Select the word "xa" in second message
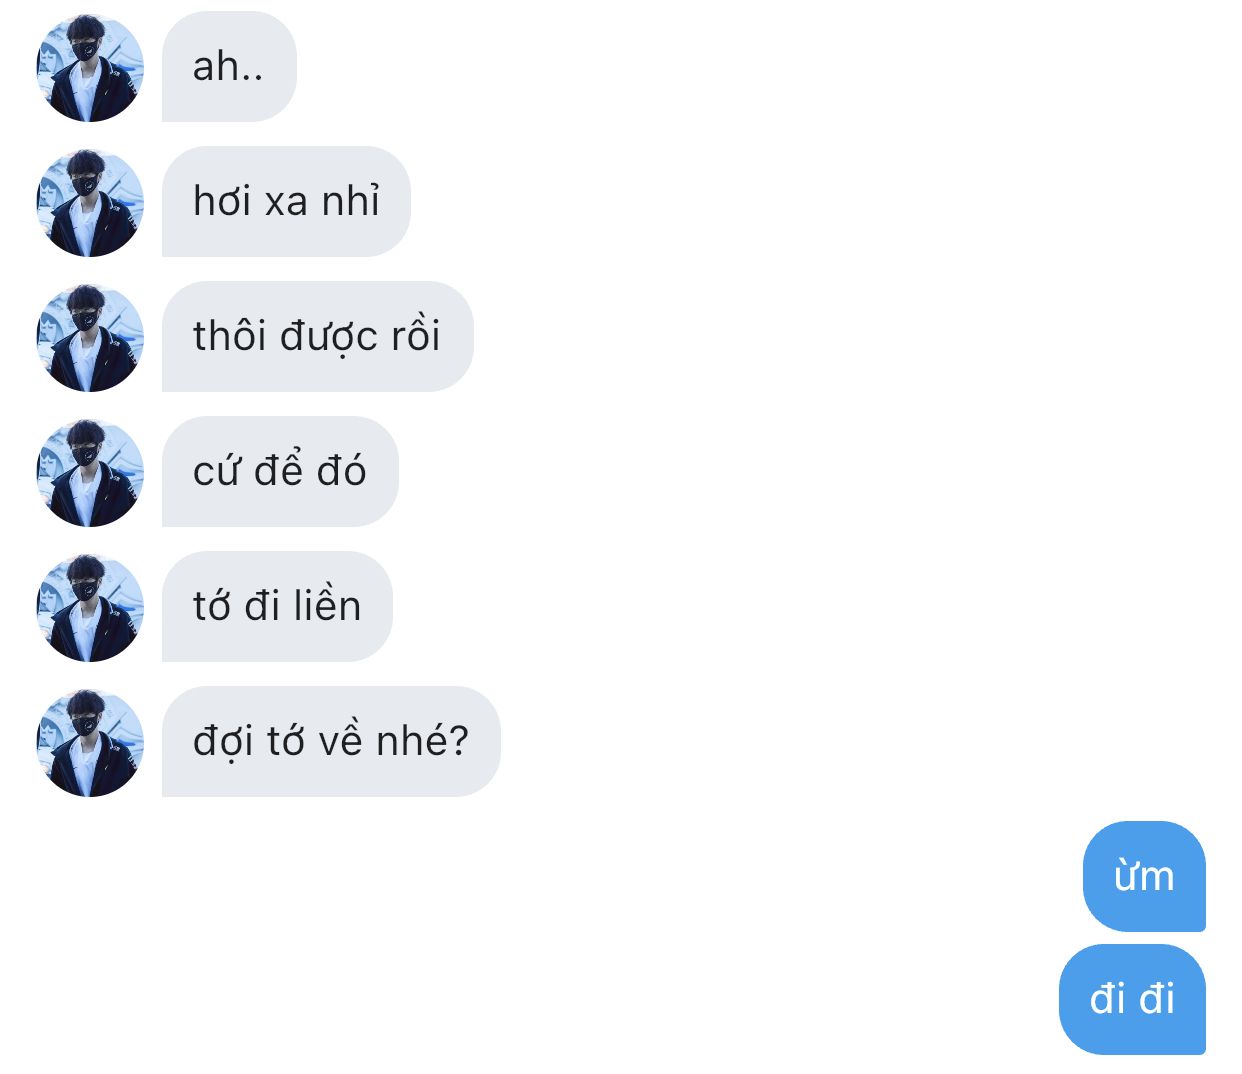This screenshot has width=1242, height=1074. point(286,203)
